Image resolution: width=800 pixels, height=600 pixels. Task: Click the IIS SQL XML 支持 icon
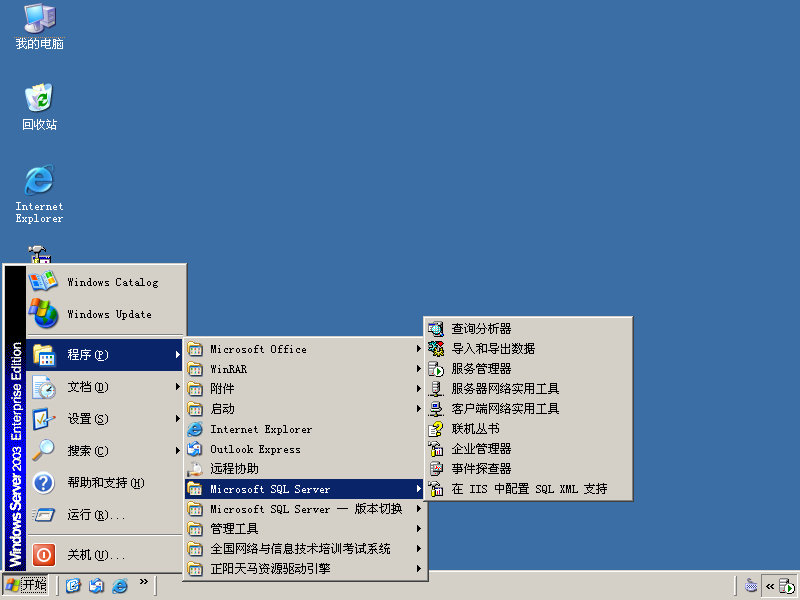[x=436, y=489]
